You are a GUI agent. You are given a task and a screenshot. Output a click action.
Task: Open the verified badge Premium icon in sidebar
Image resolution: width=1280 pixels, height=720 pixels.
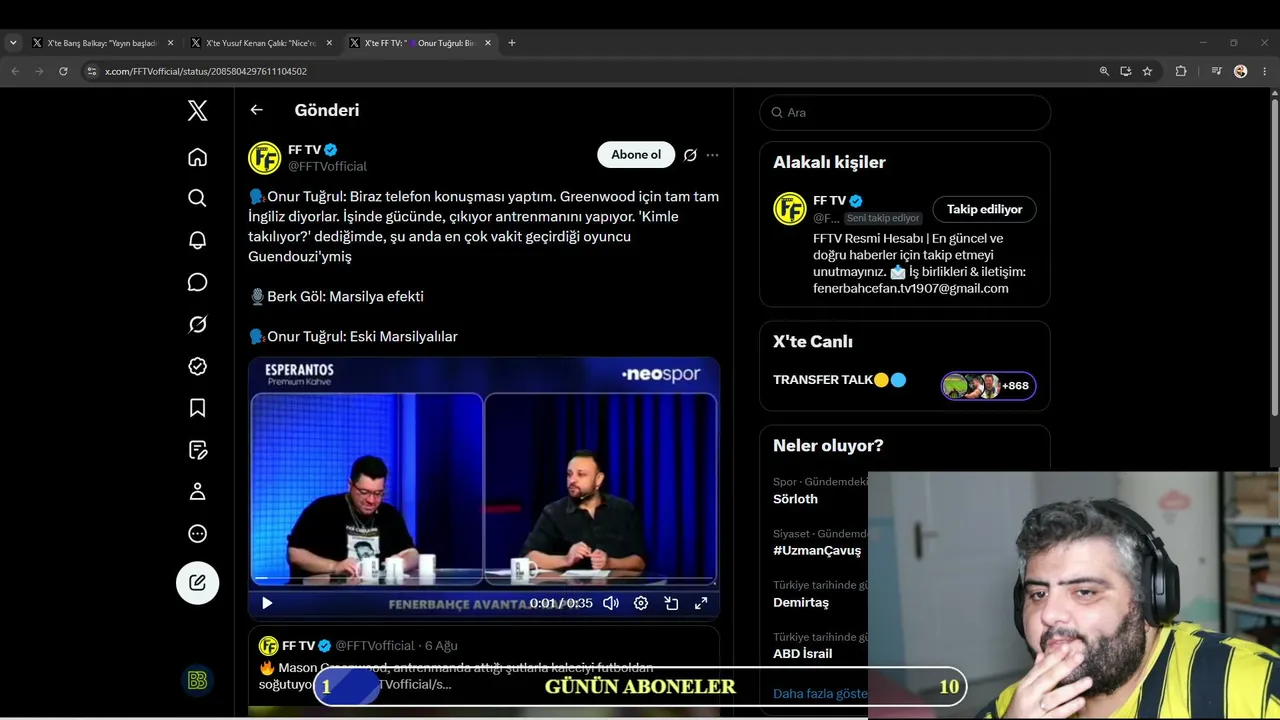pyautogui.click(x=198, y=366)
